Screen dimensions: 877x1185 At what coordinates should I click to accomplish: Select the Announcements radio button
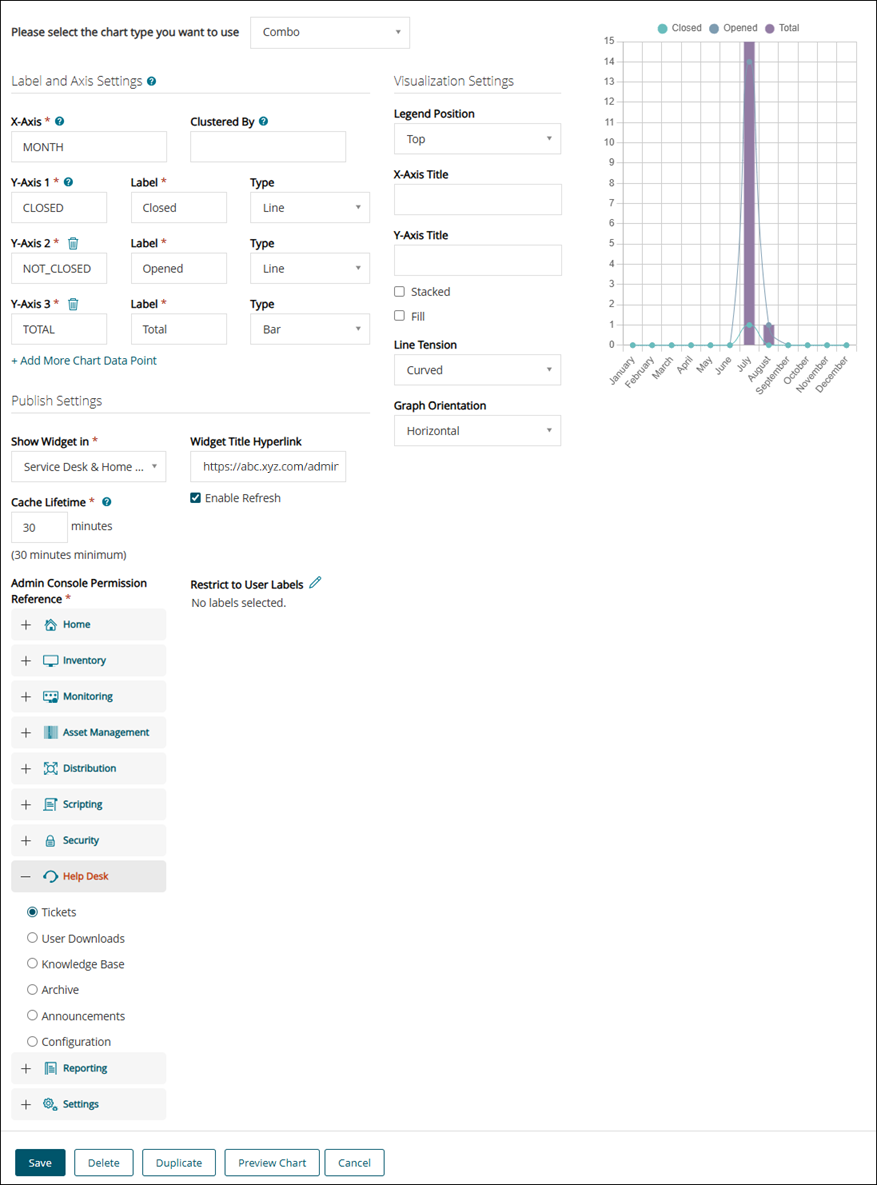33,1016
